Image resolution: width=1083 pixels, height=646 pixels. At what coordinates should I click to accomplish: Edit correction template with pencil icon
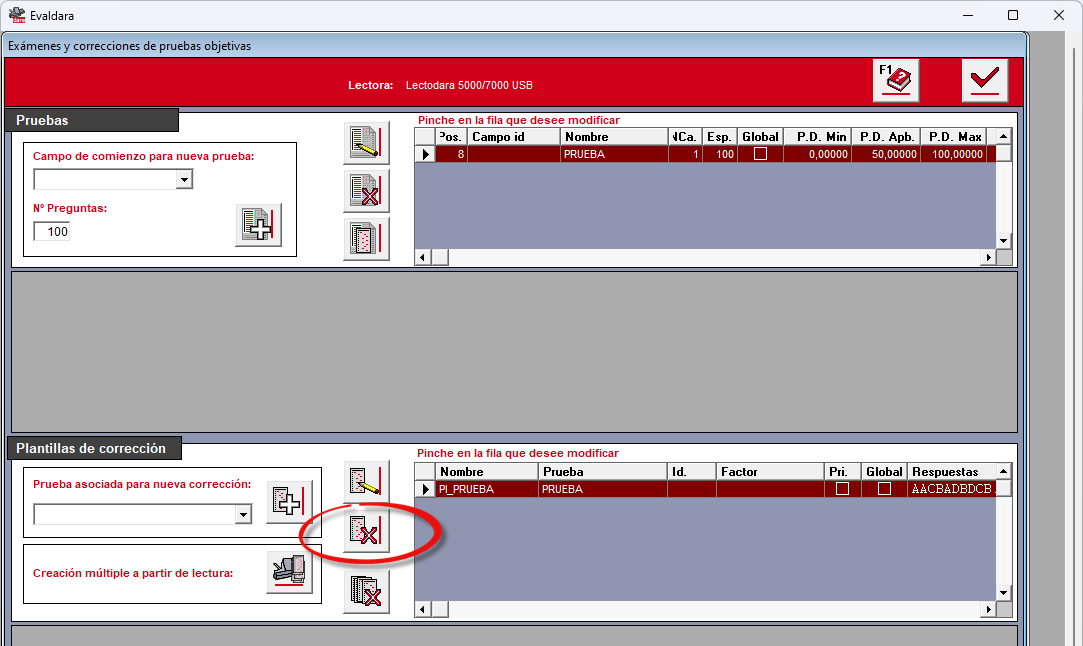click(x=366, y=482)
